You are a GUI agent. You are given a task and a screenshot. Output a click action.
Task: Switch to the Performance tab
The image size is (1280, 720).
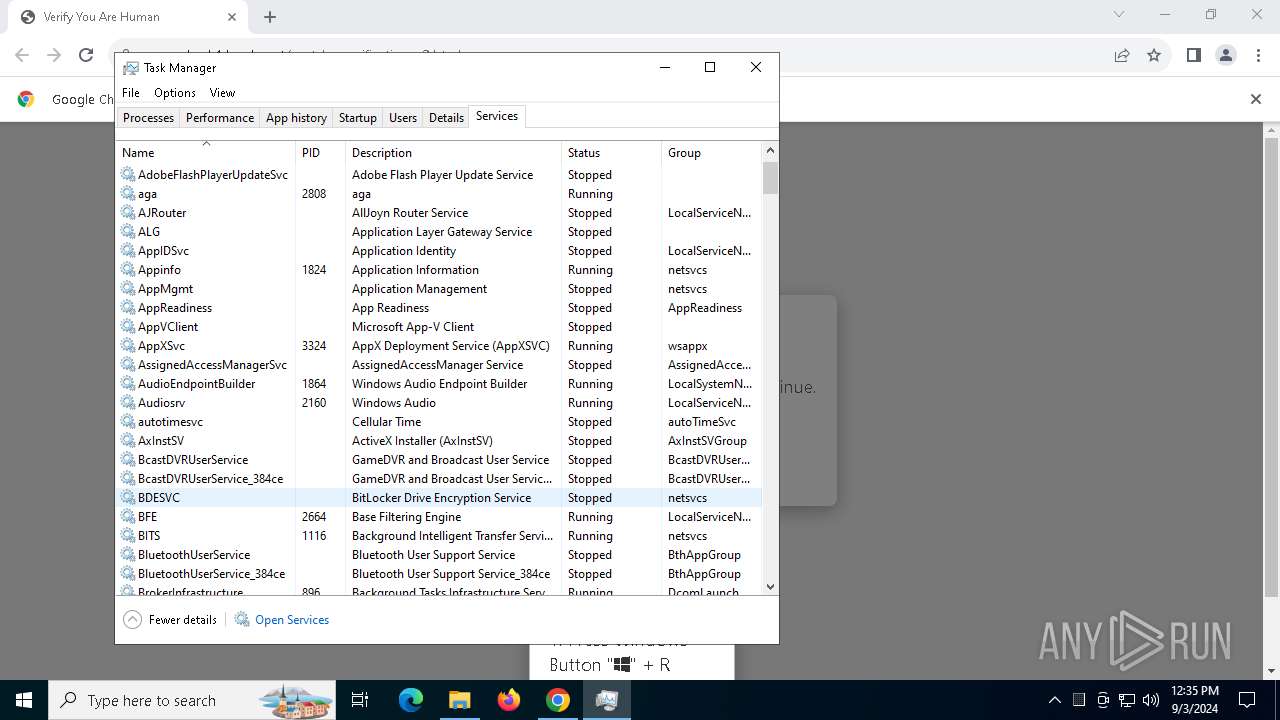pyautogui.click(x=220, y=117)
